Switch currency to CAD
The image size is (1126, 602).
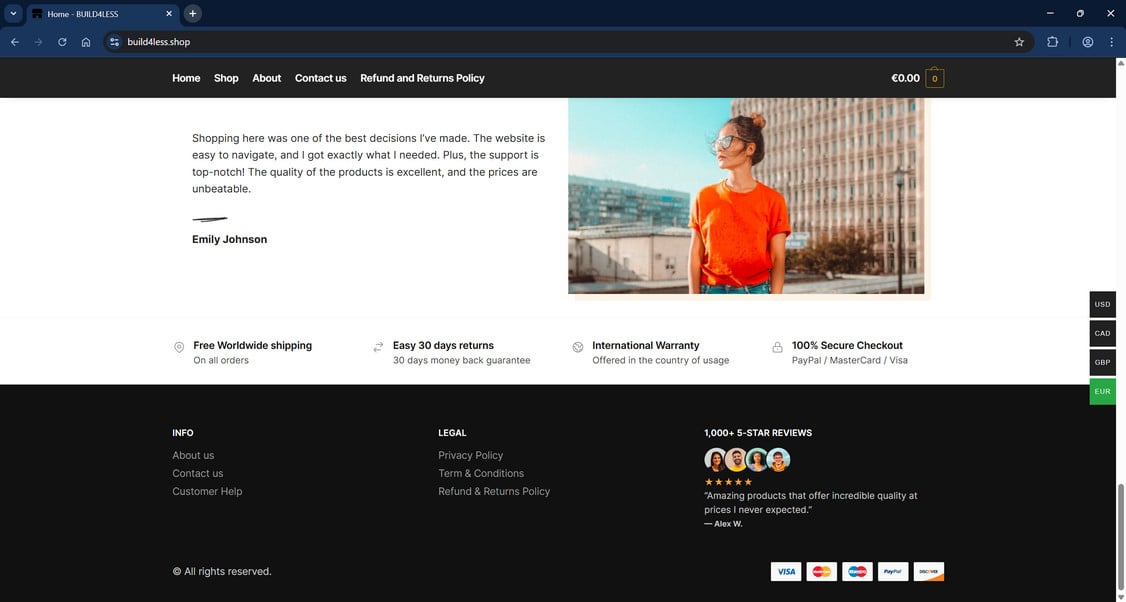(1102, 333)
